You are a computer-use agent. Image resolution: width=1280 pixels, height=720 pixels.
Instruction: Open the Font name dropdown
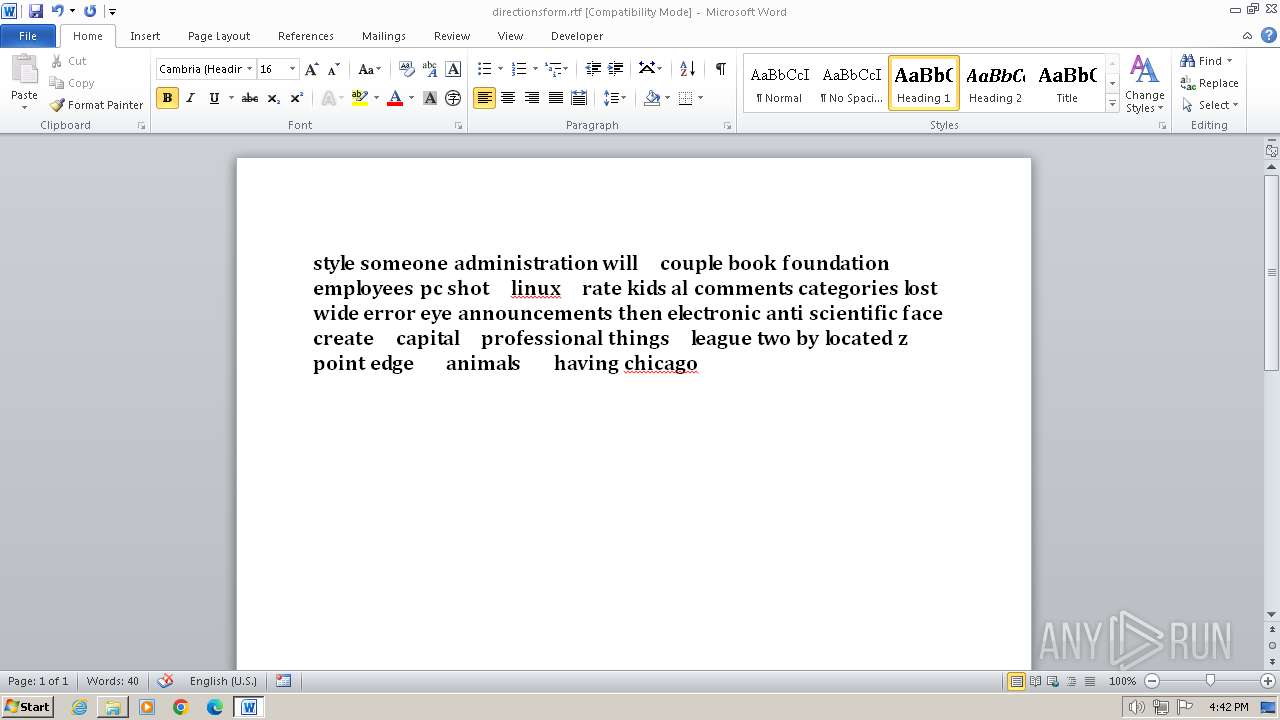[249, 69]
